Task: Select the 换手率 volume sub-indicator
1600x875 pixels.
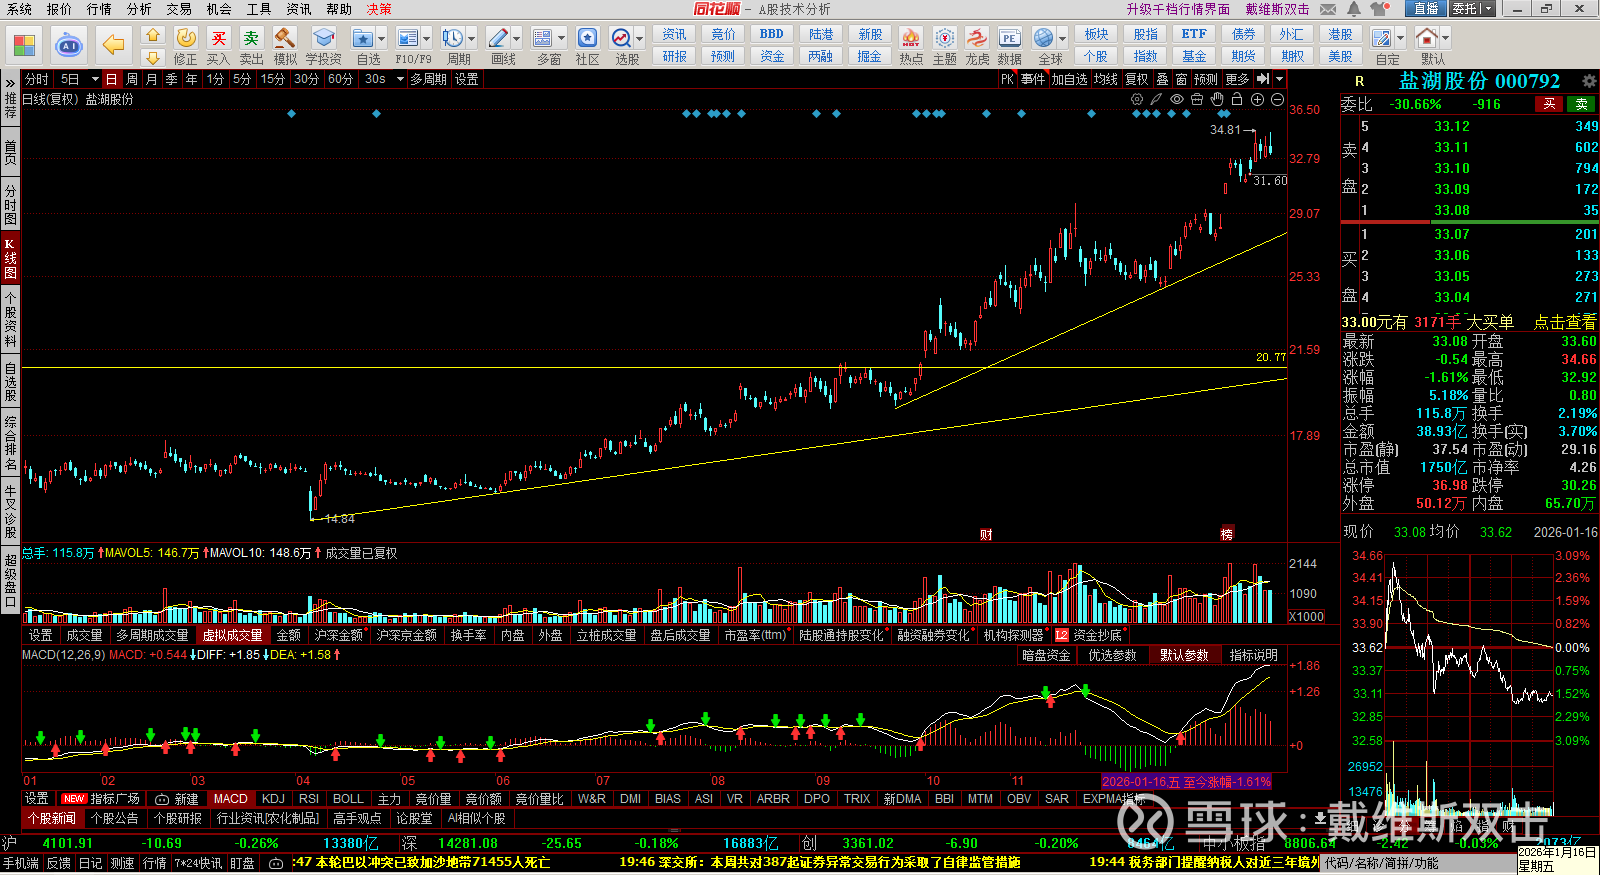Action: click(x=468, y=635)
